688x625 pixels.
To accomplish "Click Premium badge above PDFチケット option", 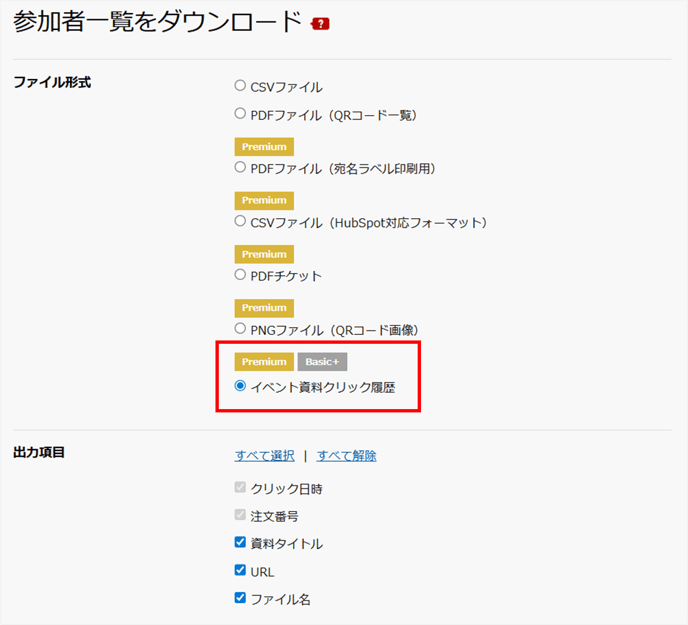I will (264, 254).
